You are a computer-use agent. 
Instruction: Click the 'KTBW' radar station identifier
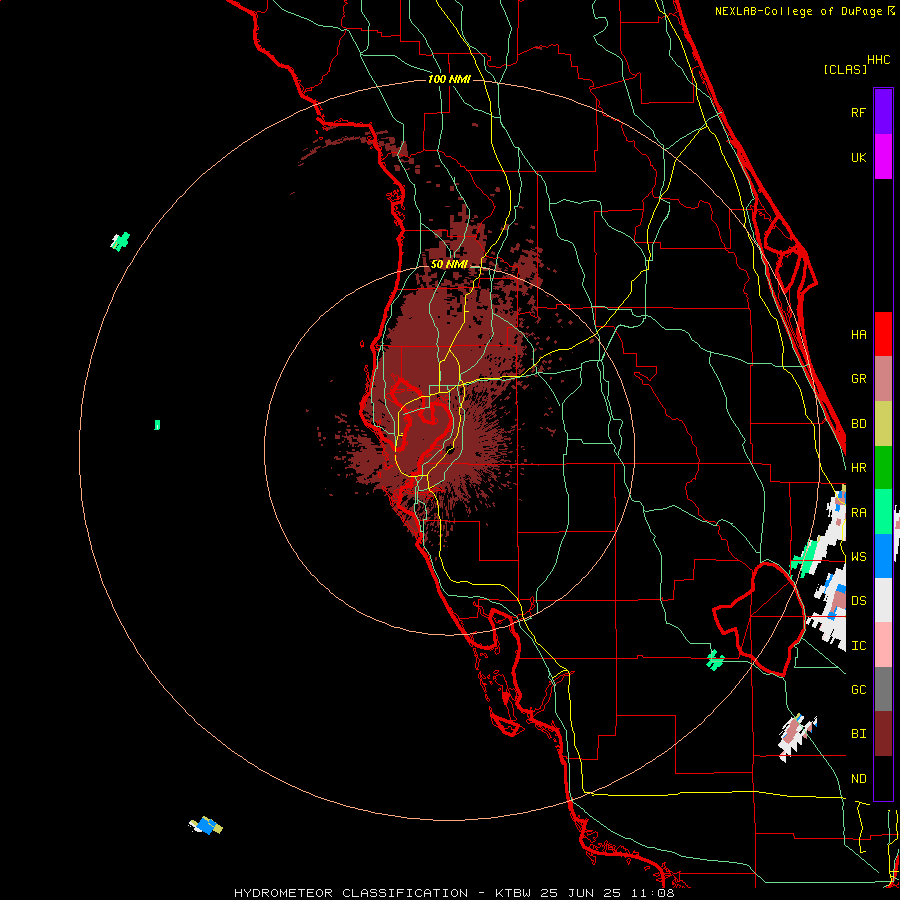click(513, 893)
